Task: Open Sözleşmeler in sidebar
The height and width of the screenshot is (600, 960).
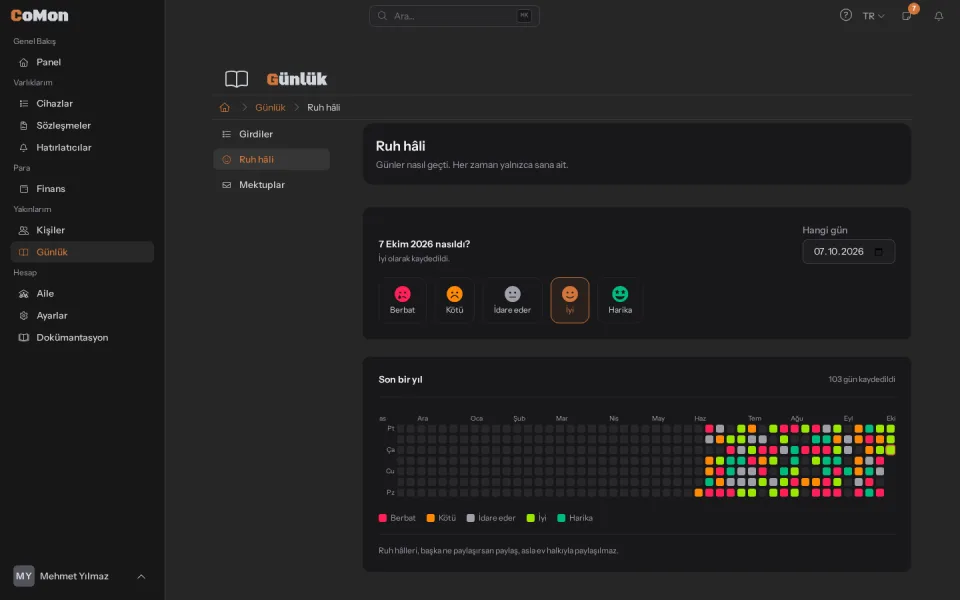Action: coord(82,126)
